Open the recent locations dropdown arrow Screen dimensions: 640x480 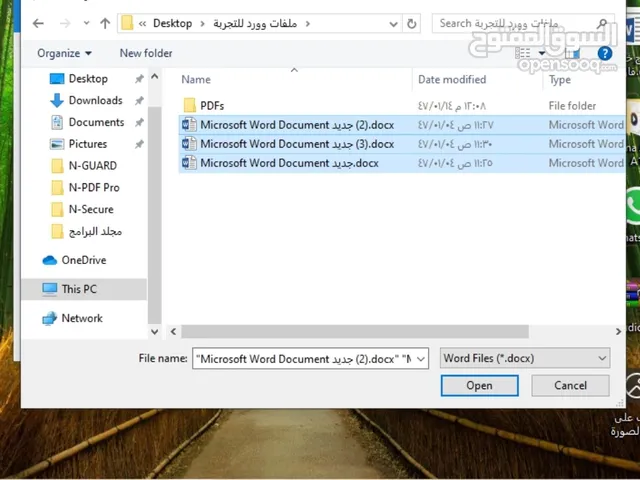click(x=86, y=23)
